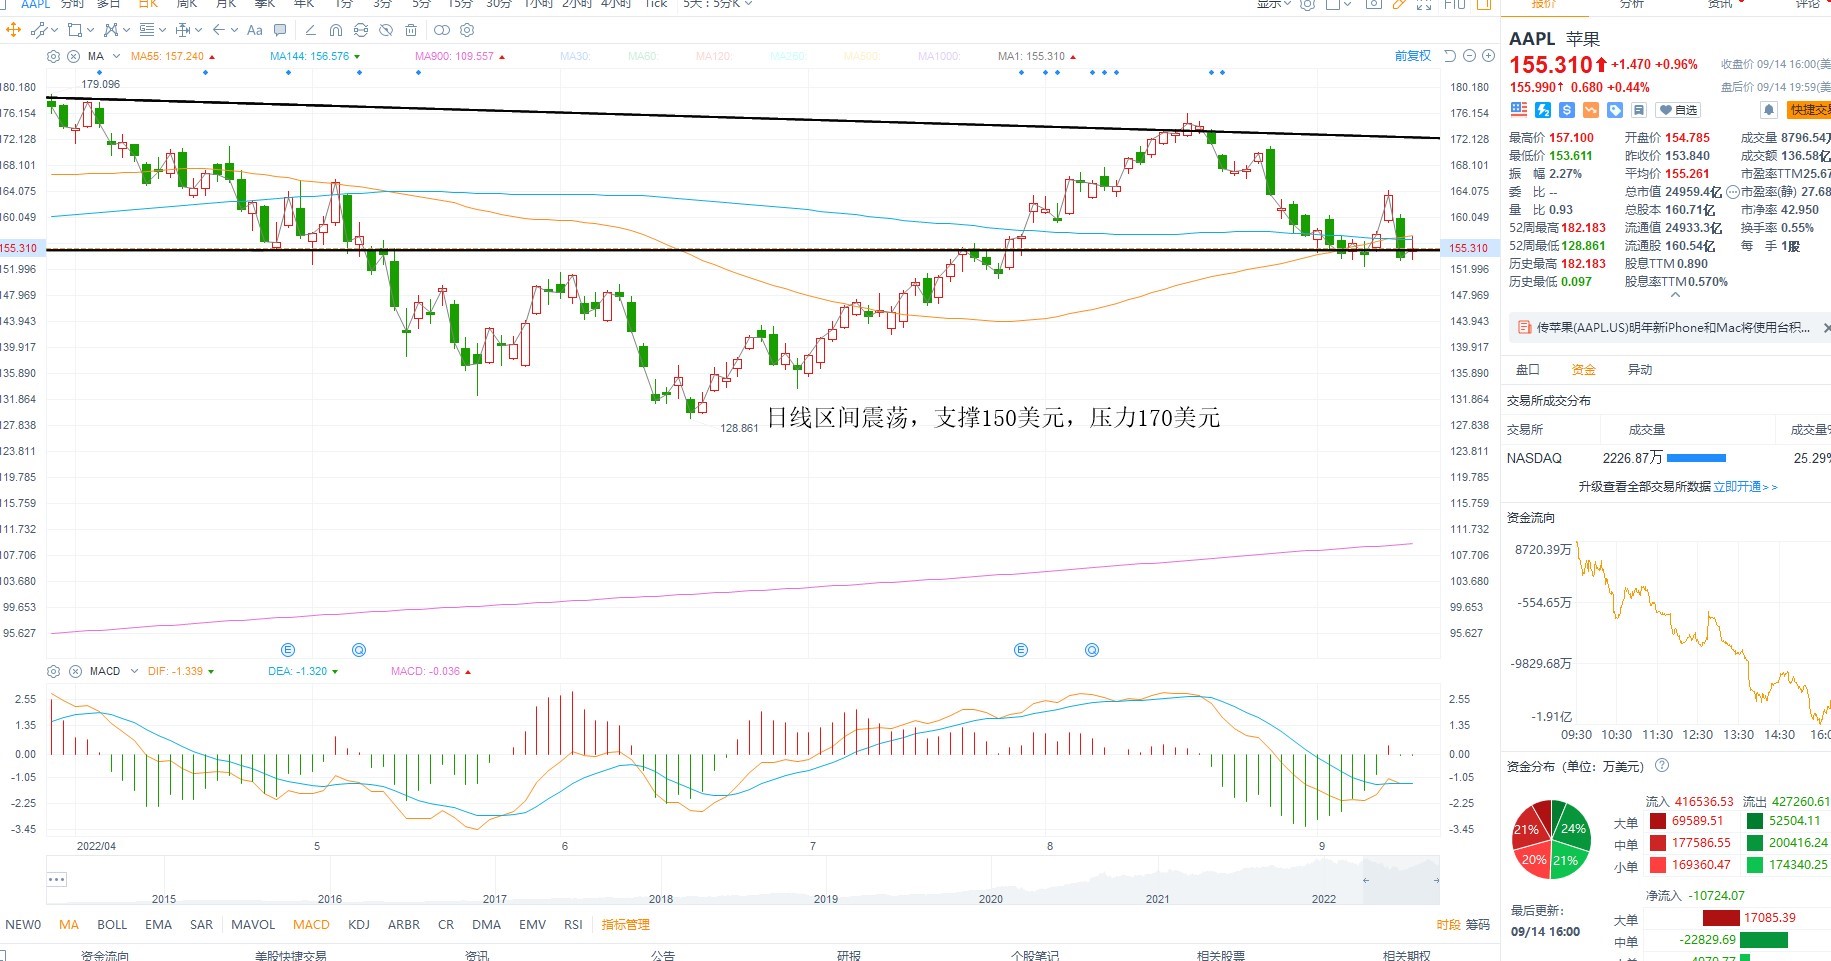Click the note icon beside 自选
Image resolution: width=1831 pixels, height=961 pixels.
pos(1638,110)
